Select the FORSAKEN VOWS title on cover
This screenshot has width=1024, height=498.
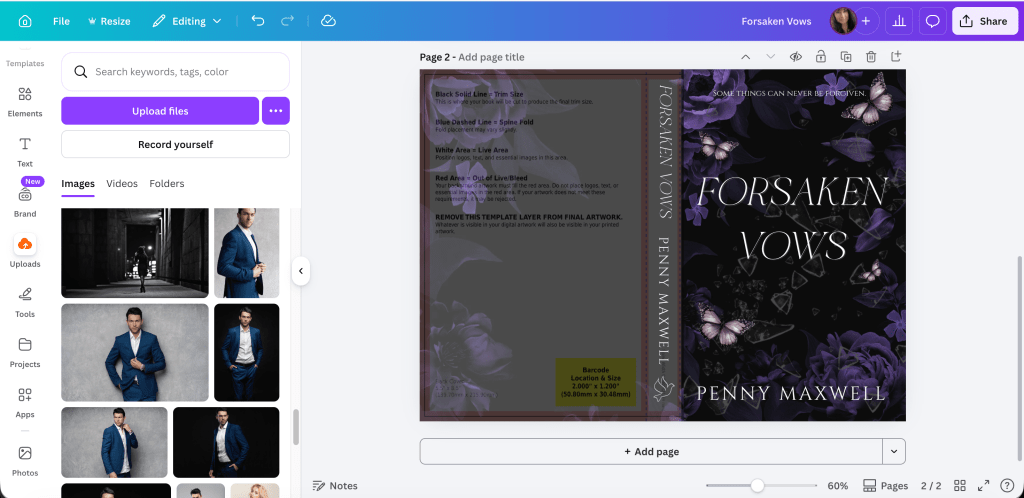click(793, 217)
